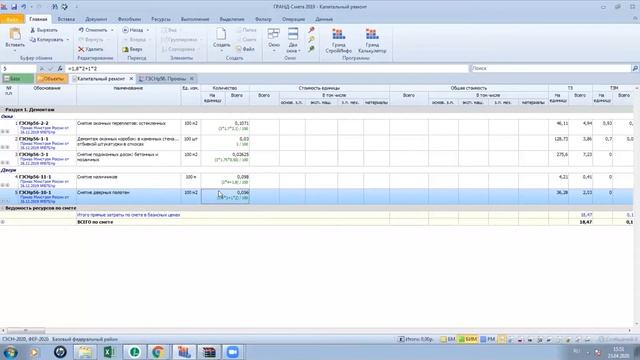Click the Windows Start button

(x=10, y=352)
